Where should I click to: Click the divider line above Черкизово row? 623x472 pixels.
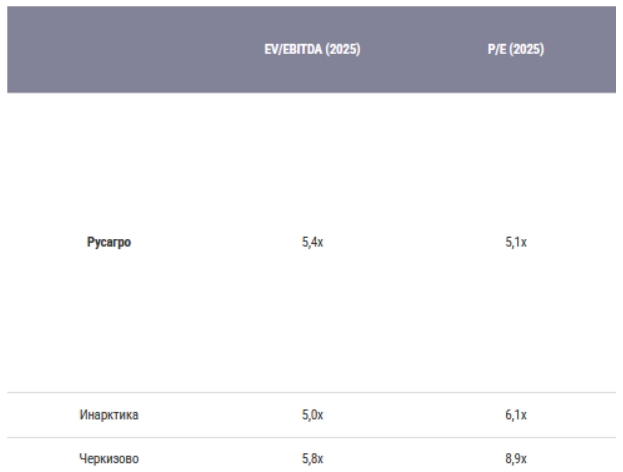click(x=311, y=437)
